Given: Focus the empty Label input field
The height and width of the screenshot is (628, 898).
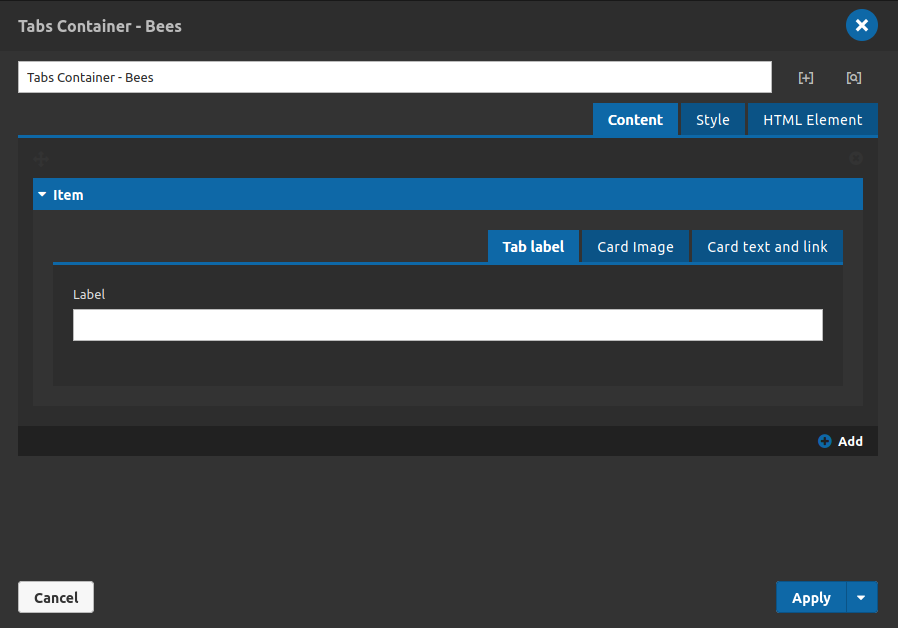Looking at the screenshot, I should click(448, 325).
